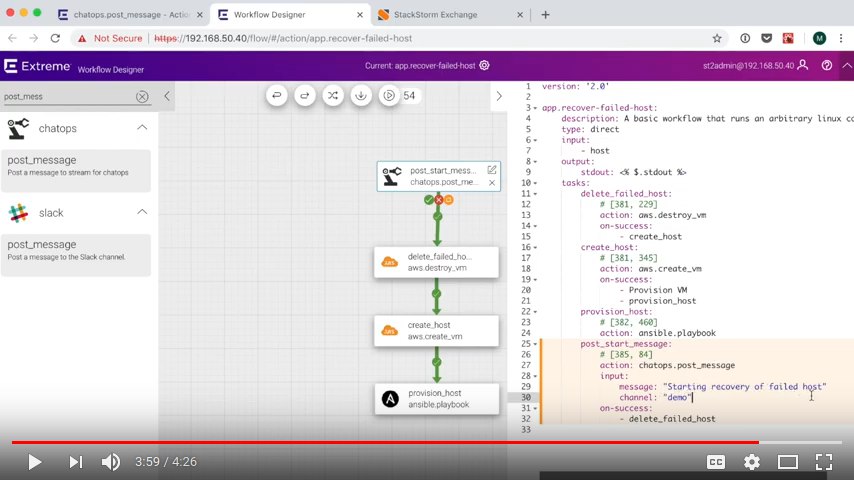Clear the post_mess search field
Screen dimensions: 854x480
click(x=142, y=96)
